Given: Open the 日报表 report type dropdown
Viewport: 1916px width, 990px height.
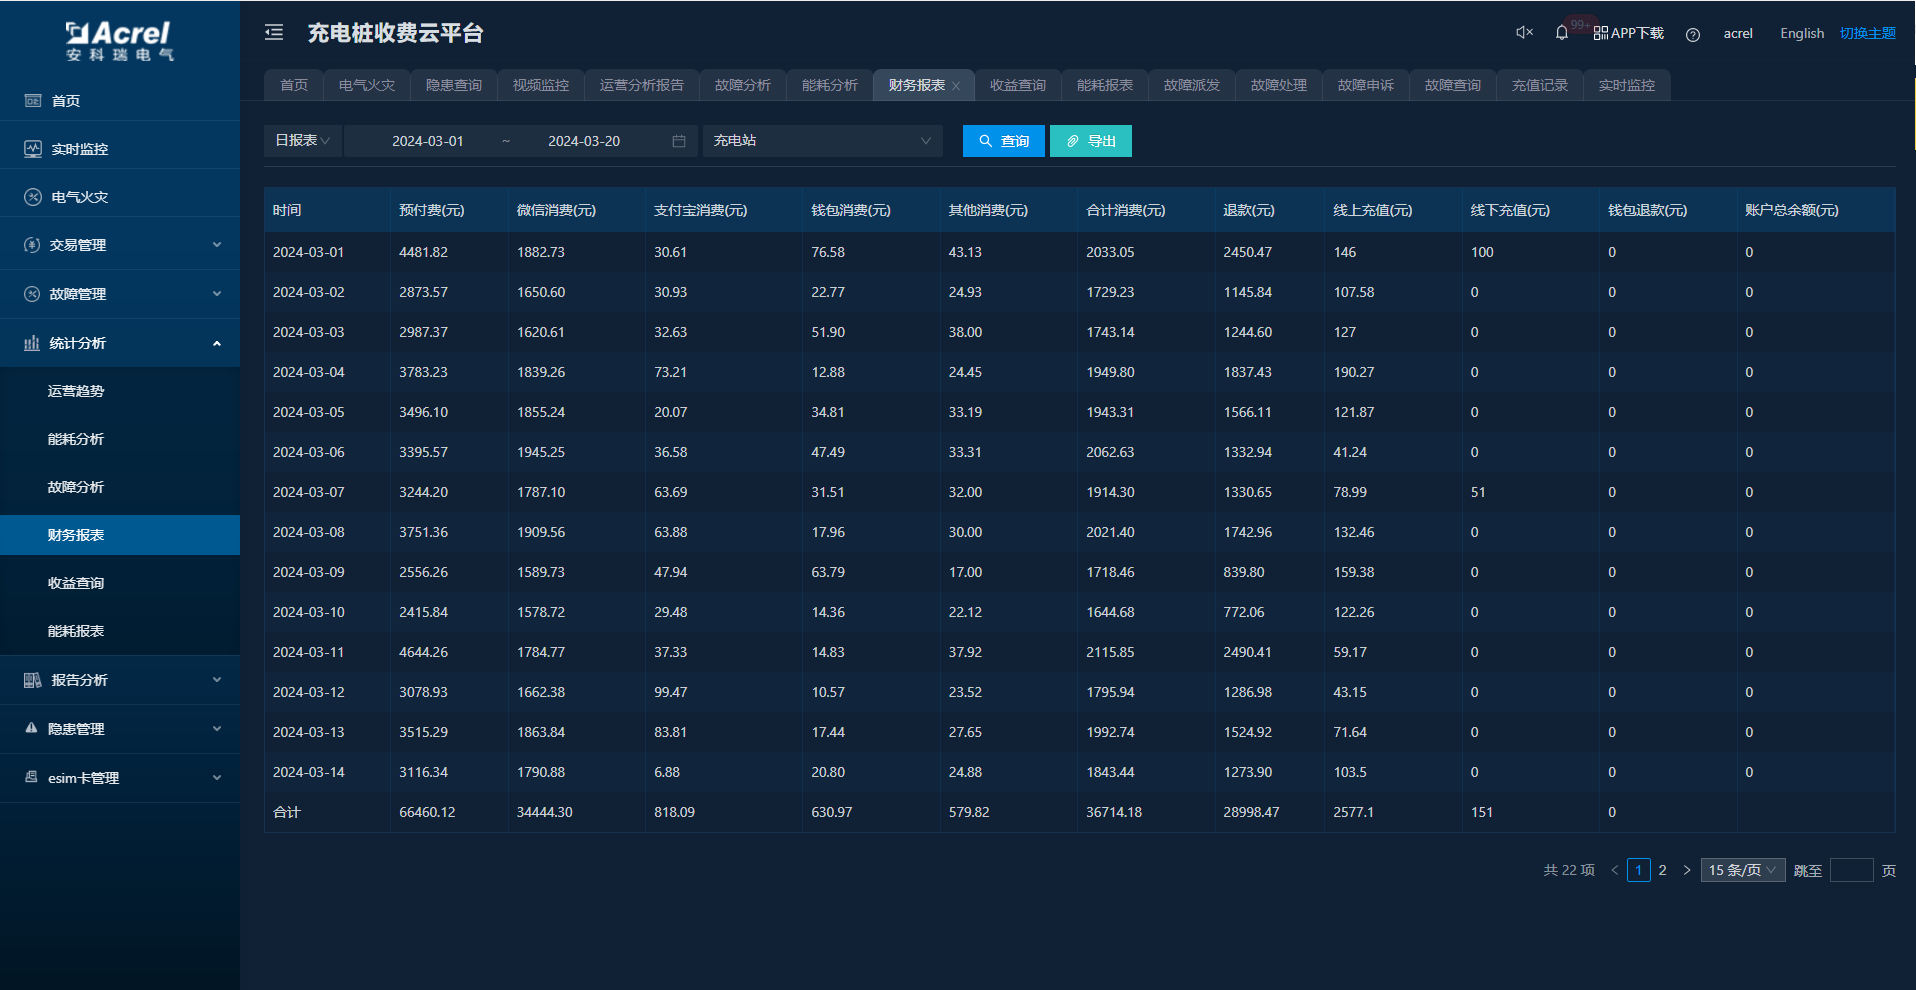Looking at the screenshot, I should click(302, 141).
